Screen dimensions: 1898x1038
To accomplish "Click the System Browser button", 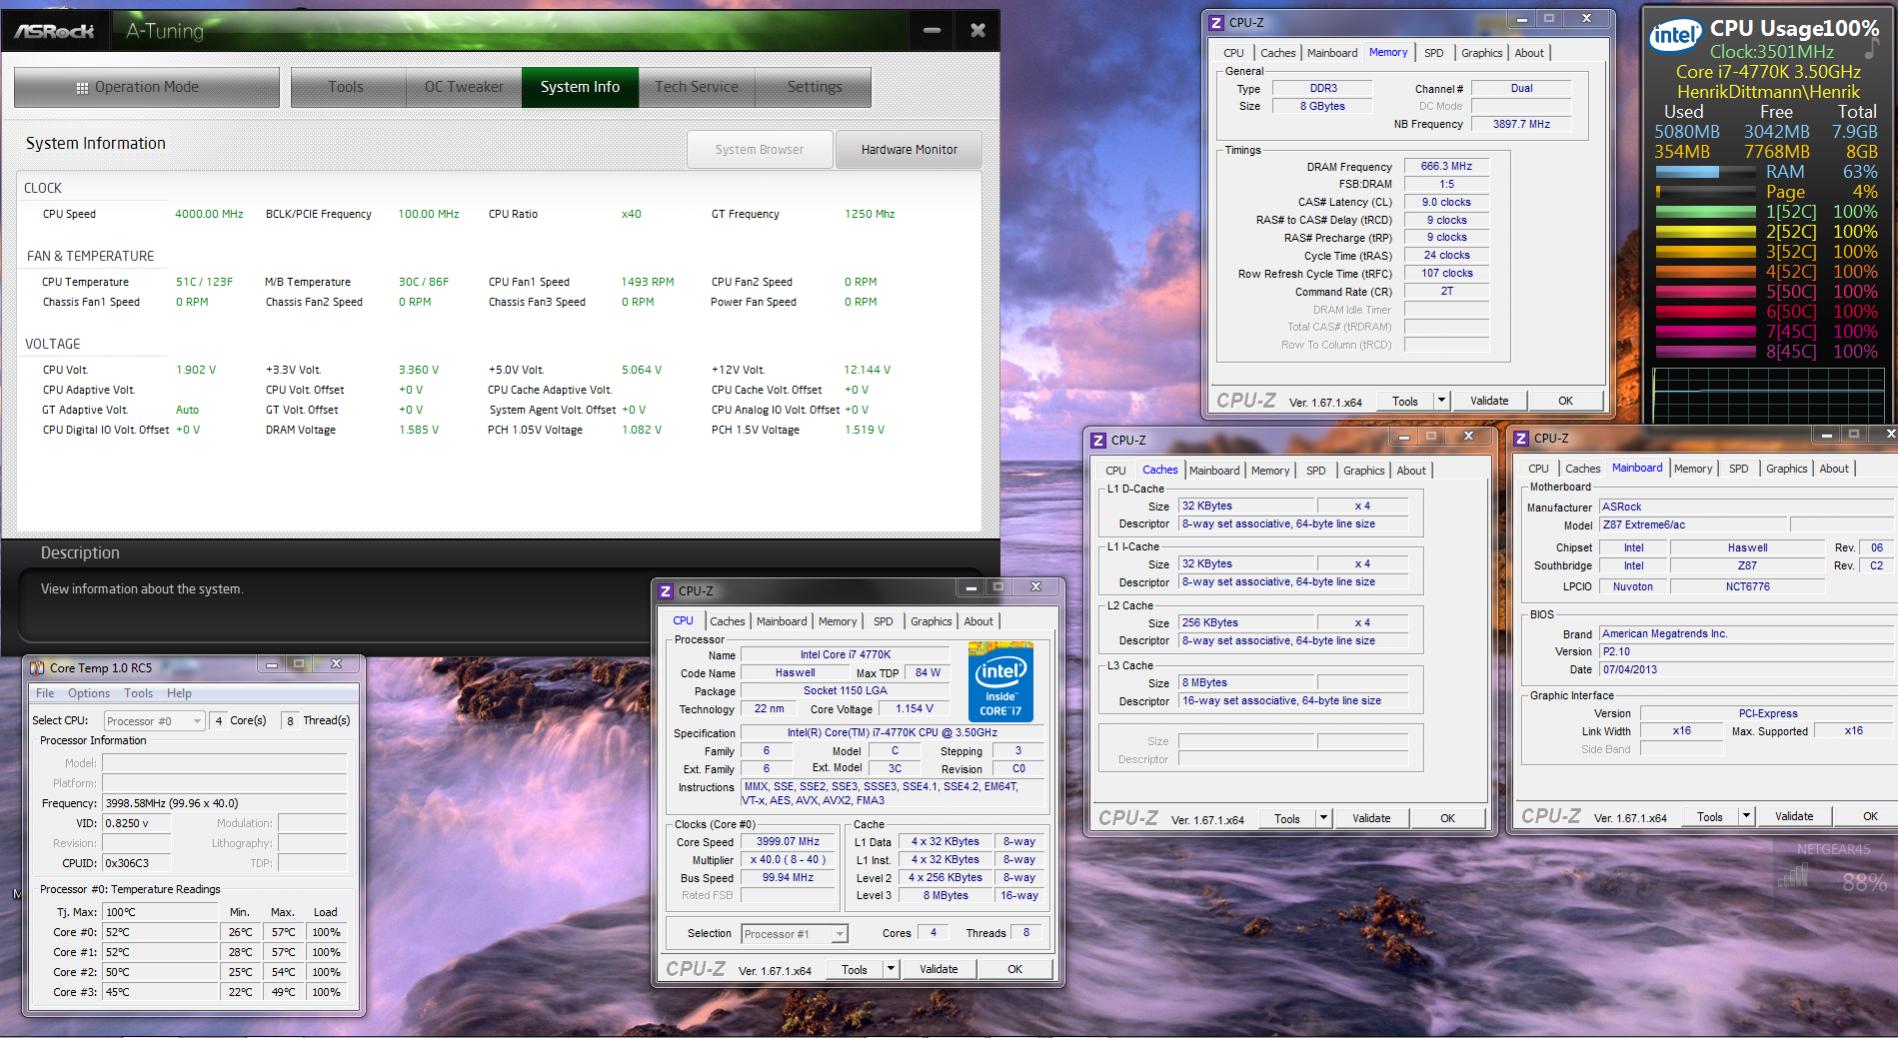I will [759, 150].
